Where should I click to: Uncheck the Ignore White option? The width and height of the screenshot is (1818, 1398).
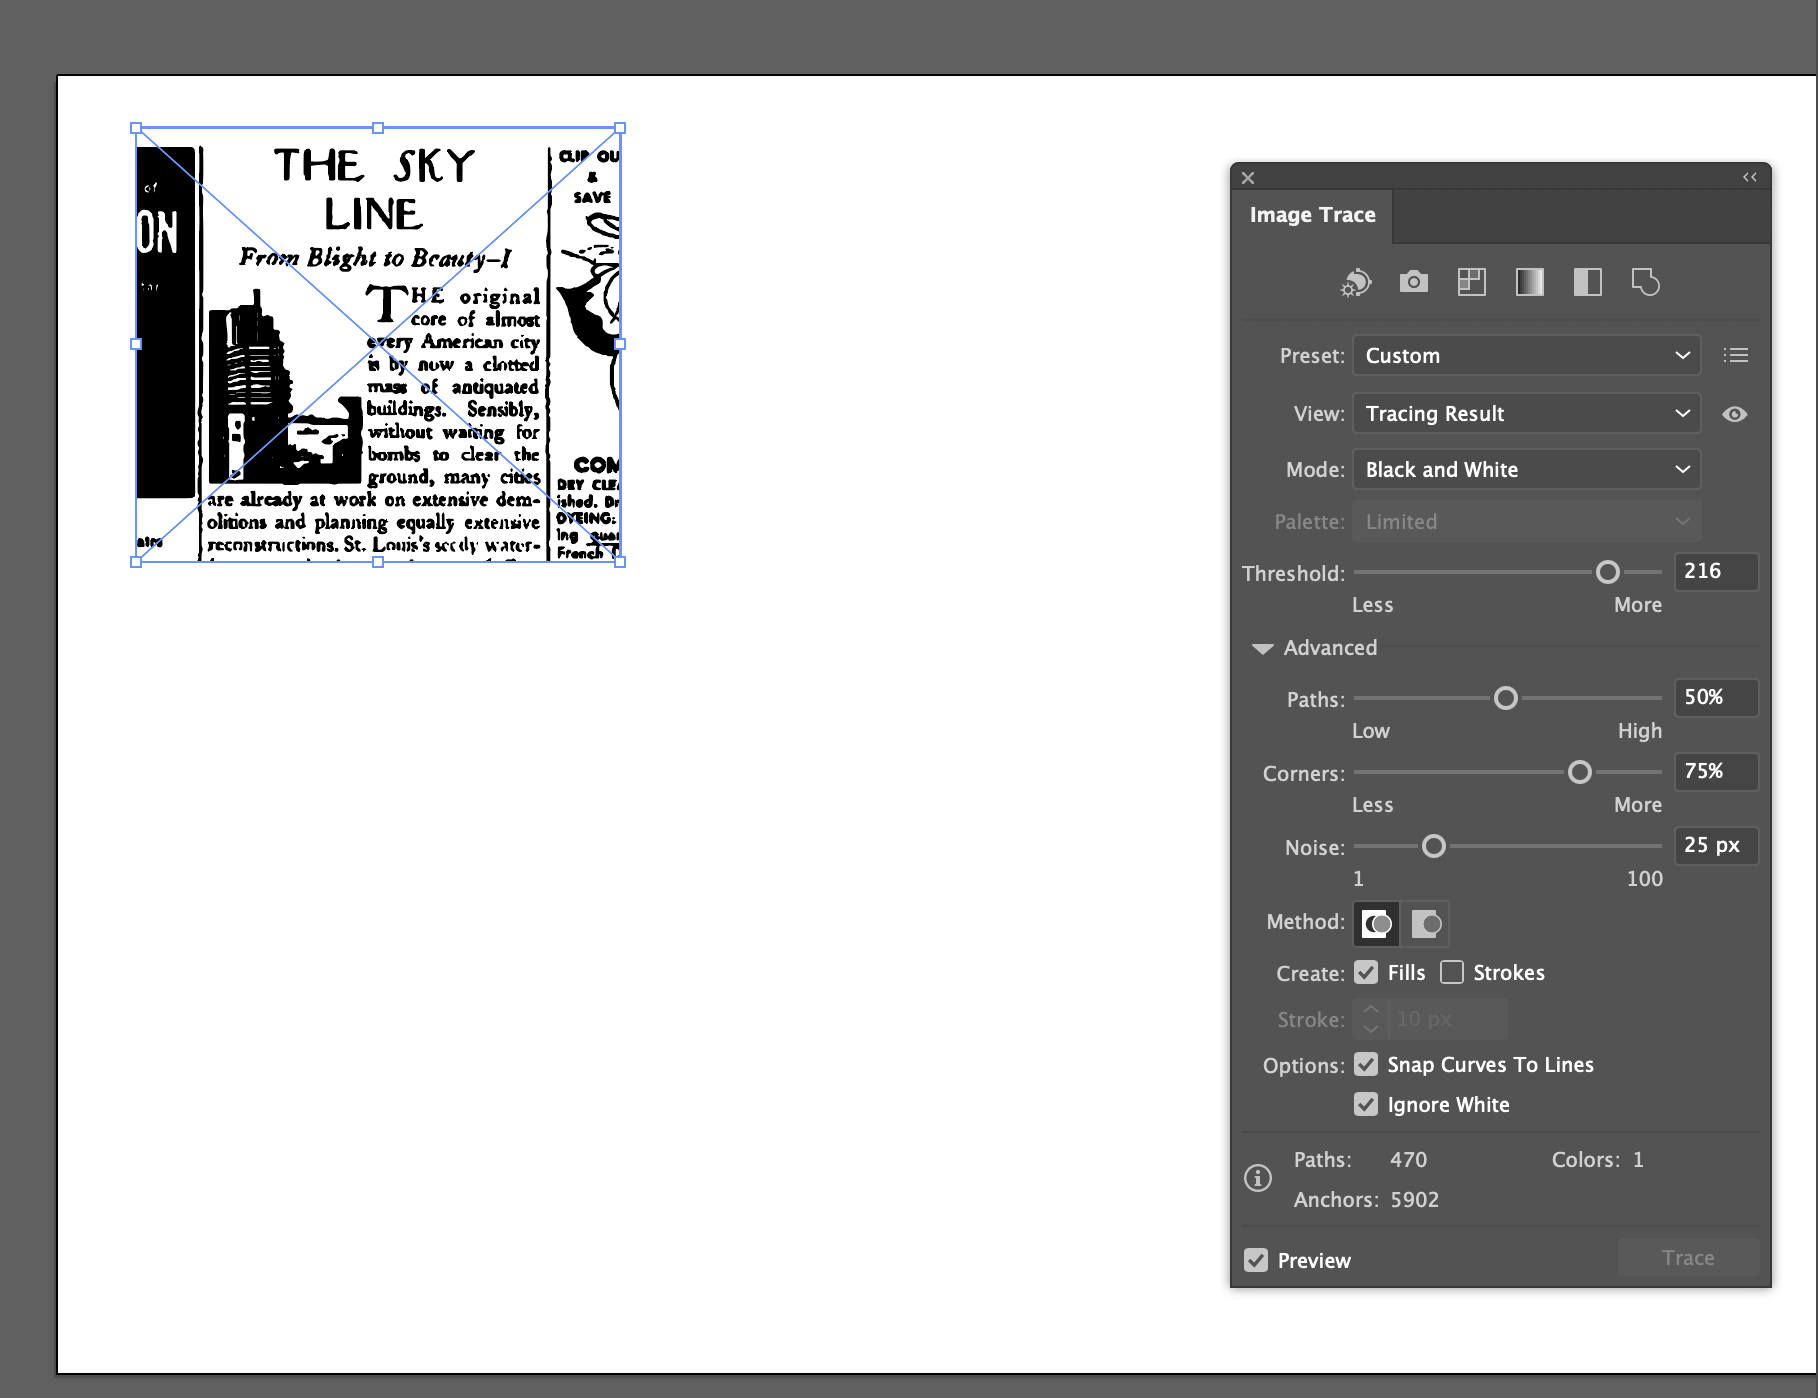tap(1366, 1104)
